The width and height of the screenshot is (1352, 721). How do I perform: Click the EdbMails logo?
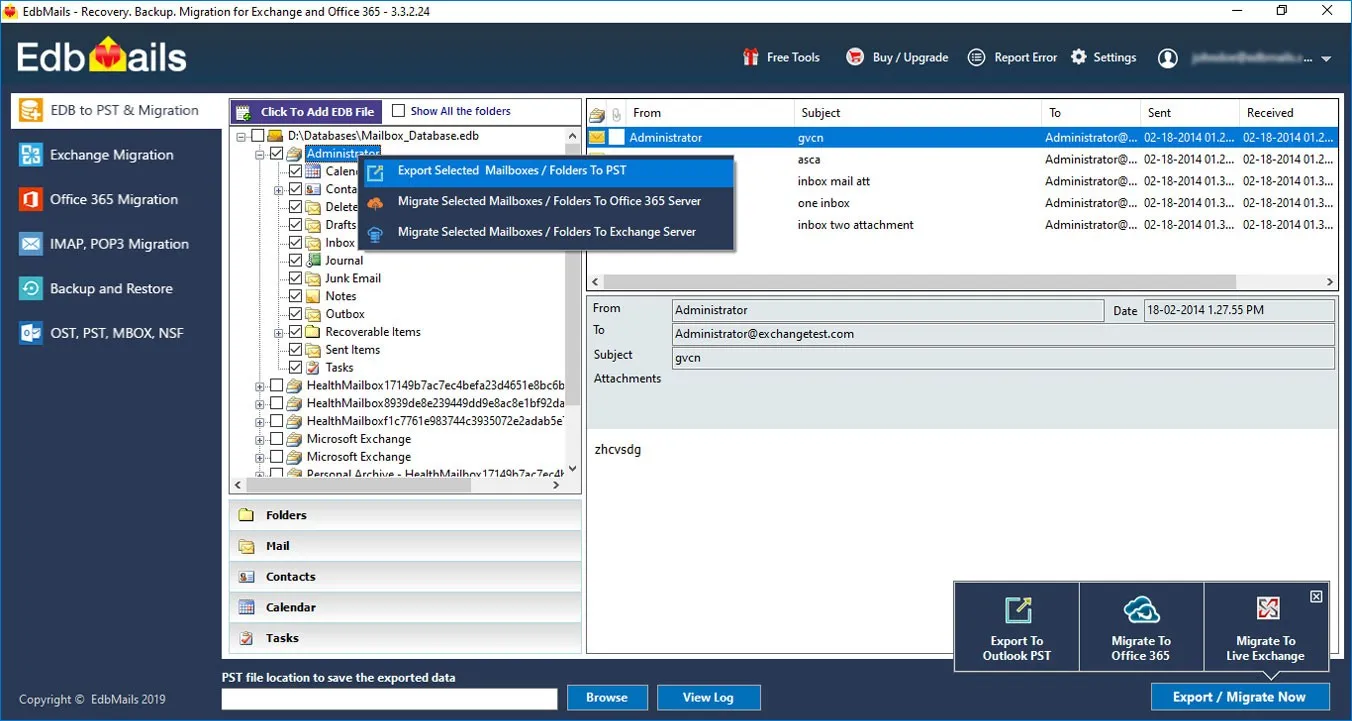(102, 57)
